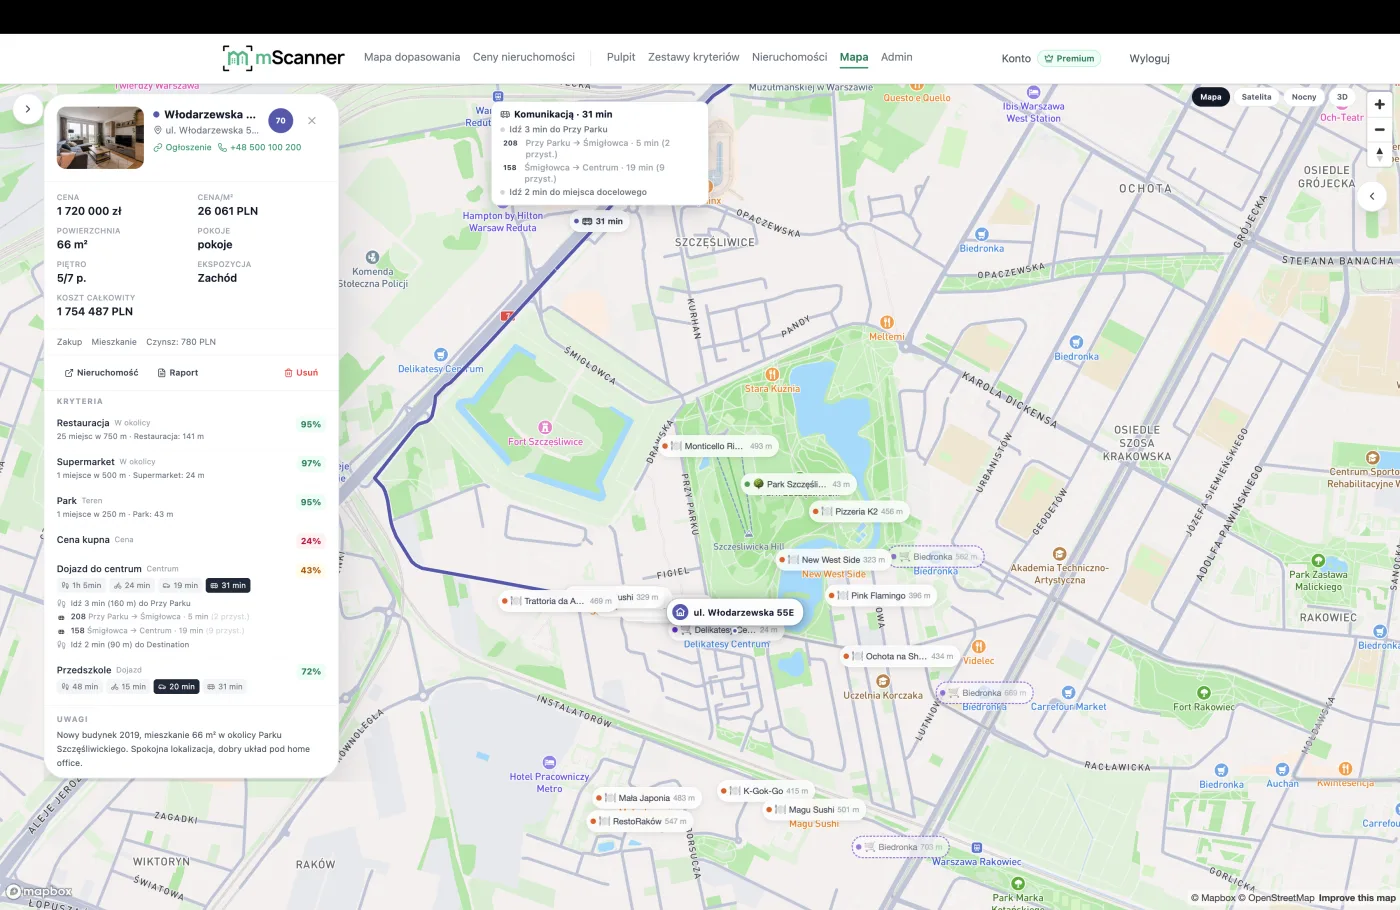Expand the left sidebar arrow
This screenshot has width=1400, height=910.
pyautogui.click(x=28, y=108)
